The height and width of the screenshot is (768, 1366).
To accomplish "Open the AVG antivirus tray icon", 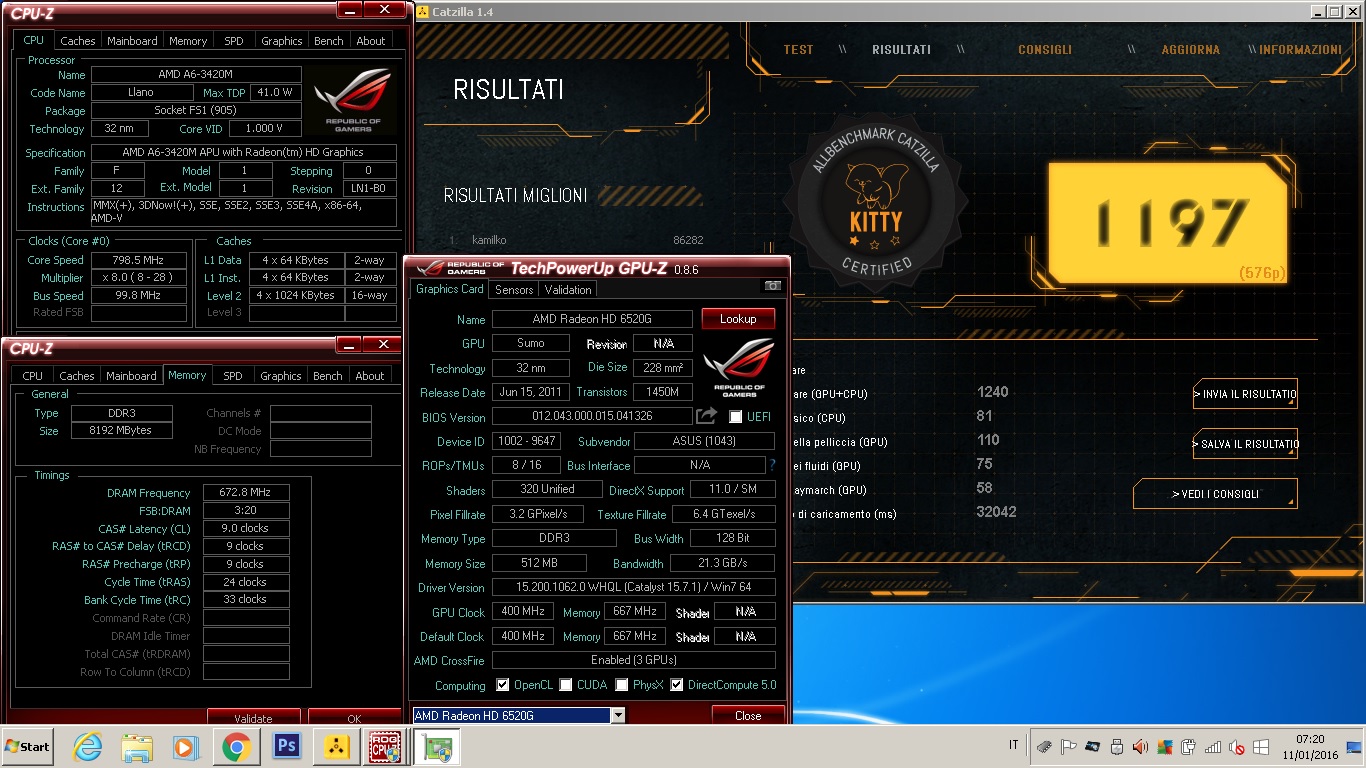I will click(1165, 746).
